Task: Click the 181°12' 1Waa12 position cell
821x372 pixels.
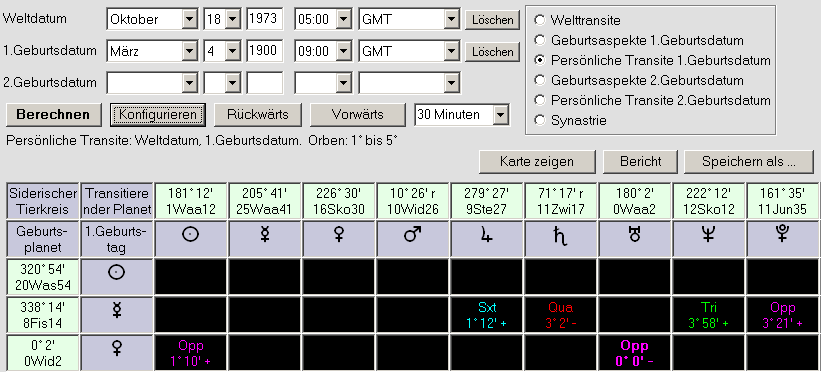Action: 191,201
